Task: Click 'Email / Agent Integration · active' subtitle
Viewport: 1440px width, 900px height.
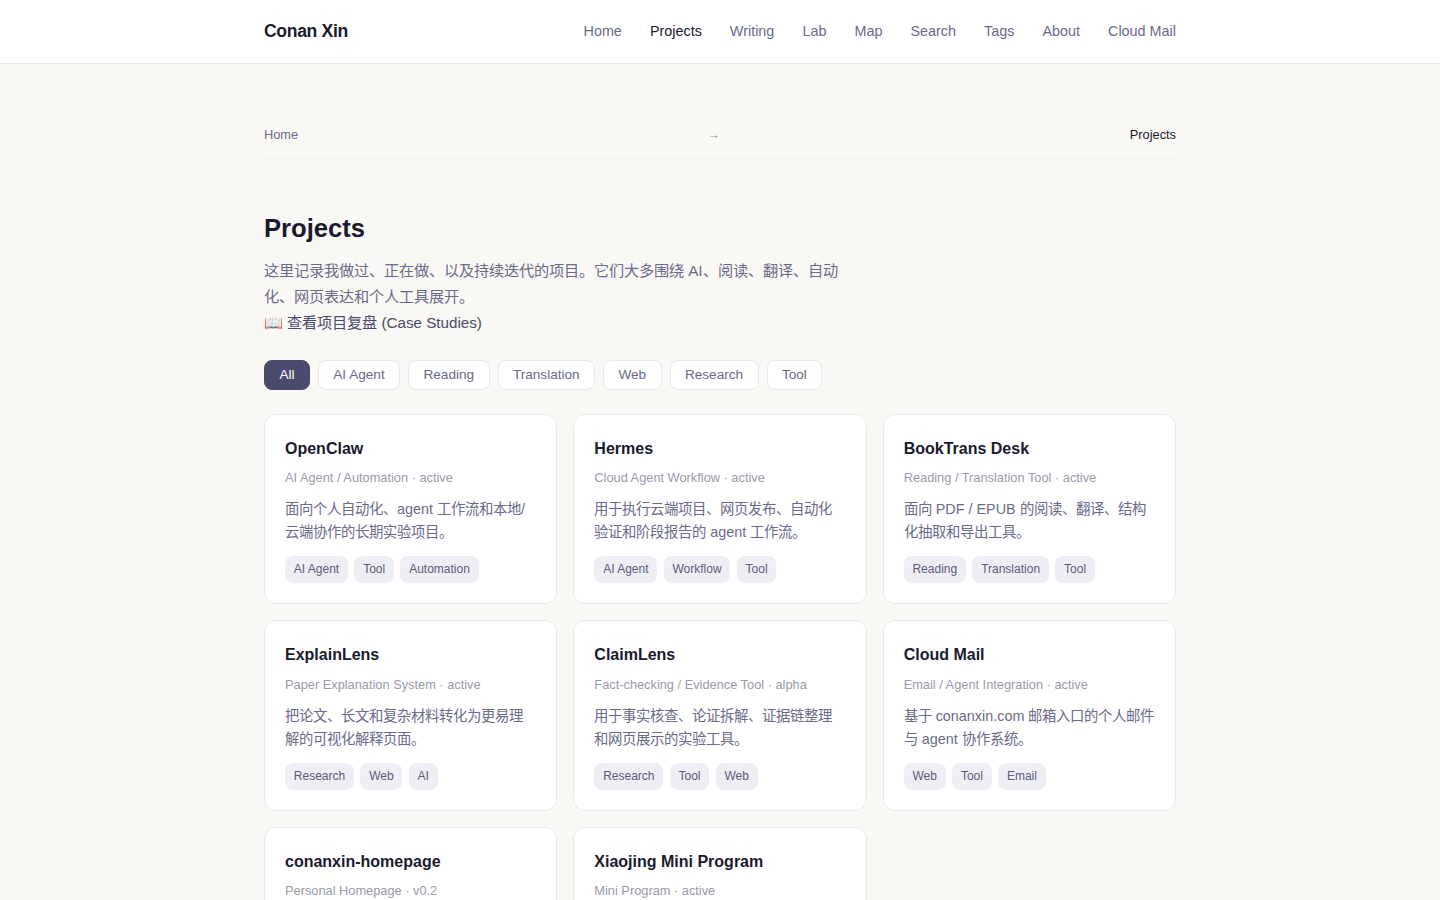Action: [x=996, y=685]
